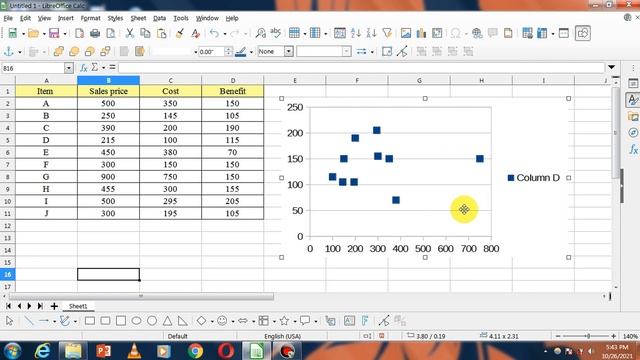The width and height of the screenshot is (640, 360).
Task: Toggle Show Draw Functions toolbar button
Action: click(x=583, y=33)
